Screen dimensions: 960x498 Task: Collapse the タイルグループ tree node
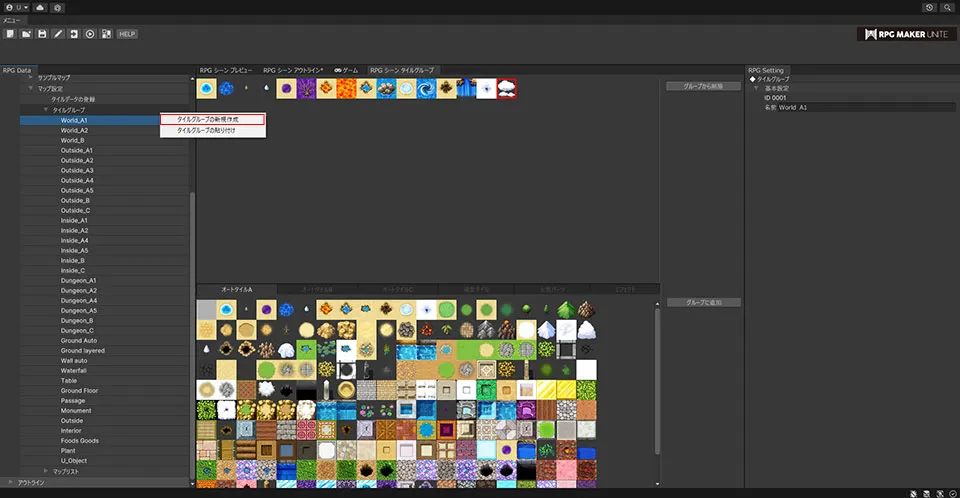click(x=45, y=110)
